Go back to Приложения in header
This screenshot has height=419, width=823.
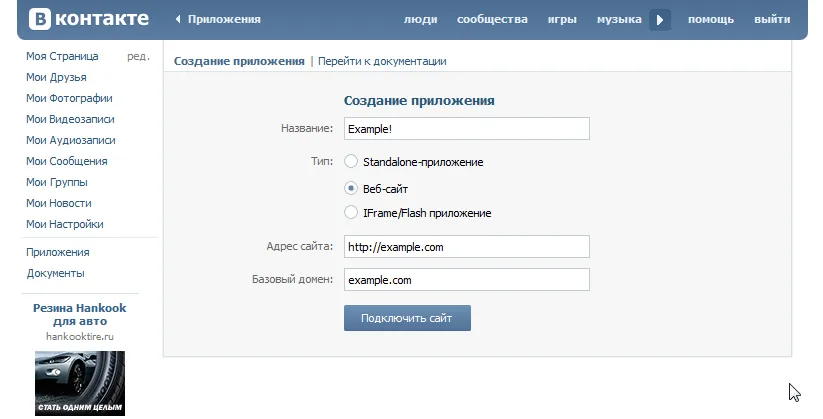pos(218,19)
